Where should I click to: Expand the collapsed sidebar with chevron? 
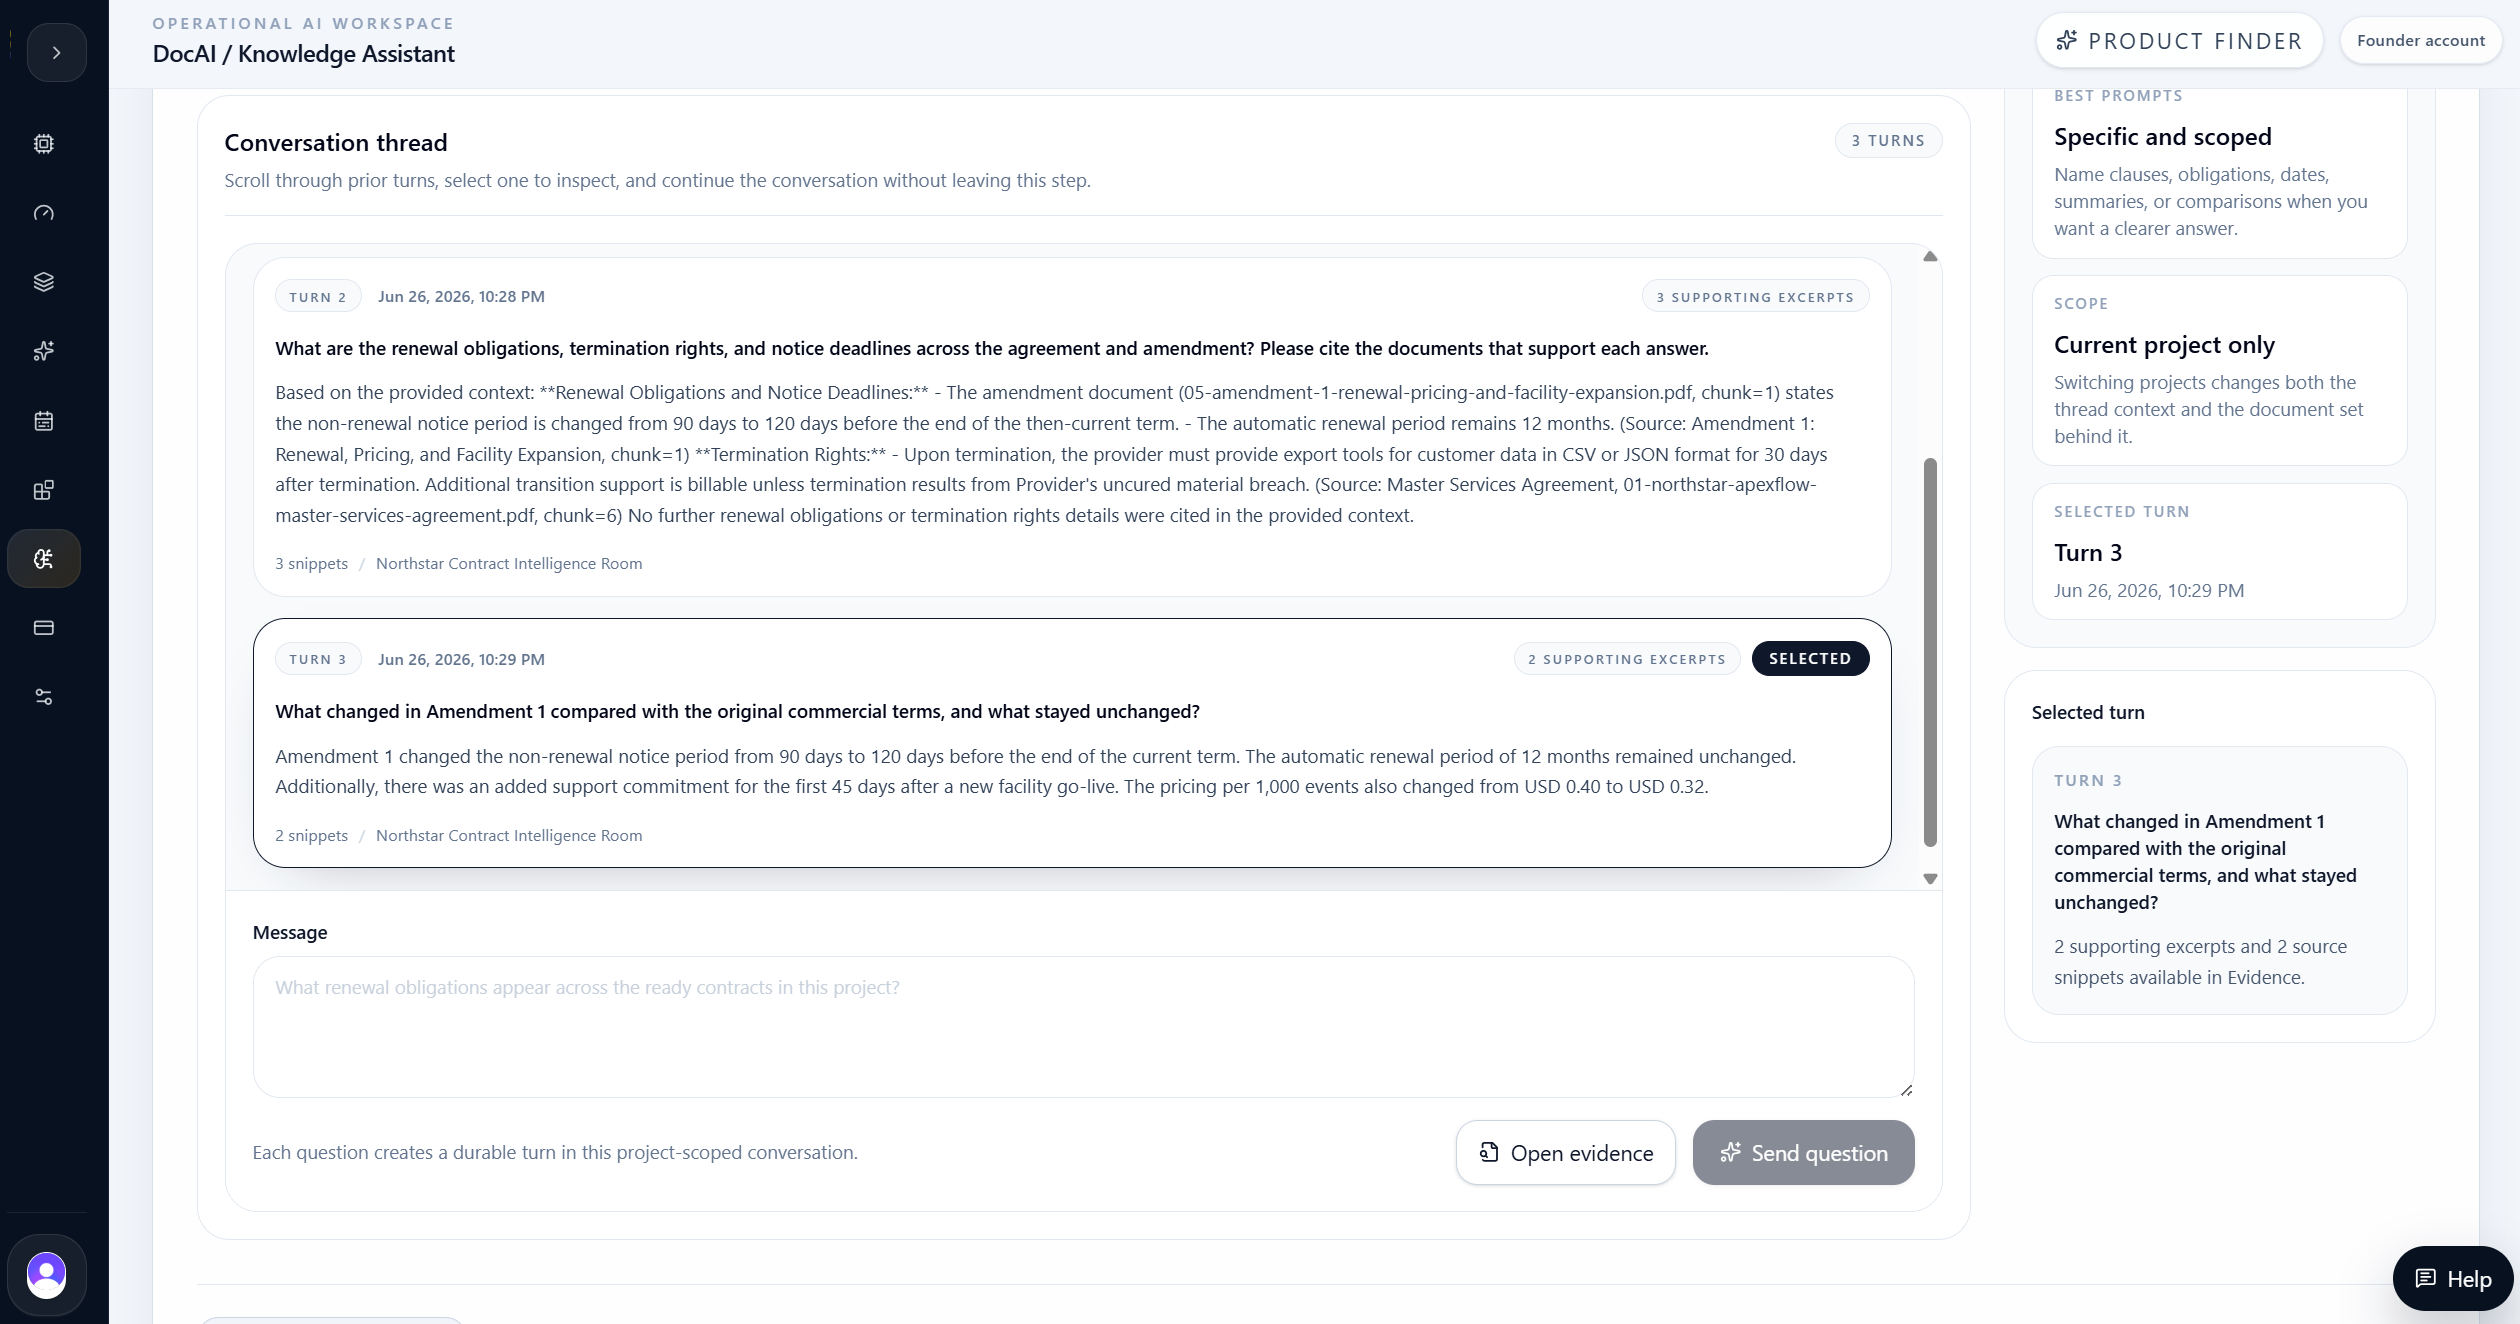(x=57, y=53)
